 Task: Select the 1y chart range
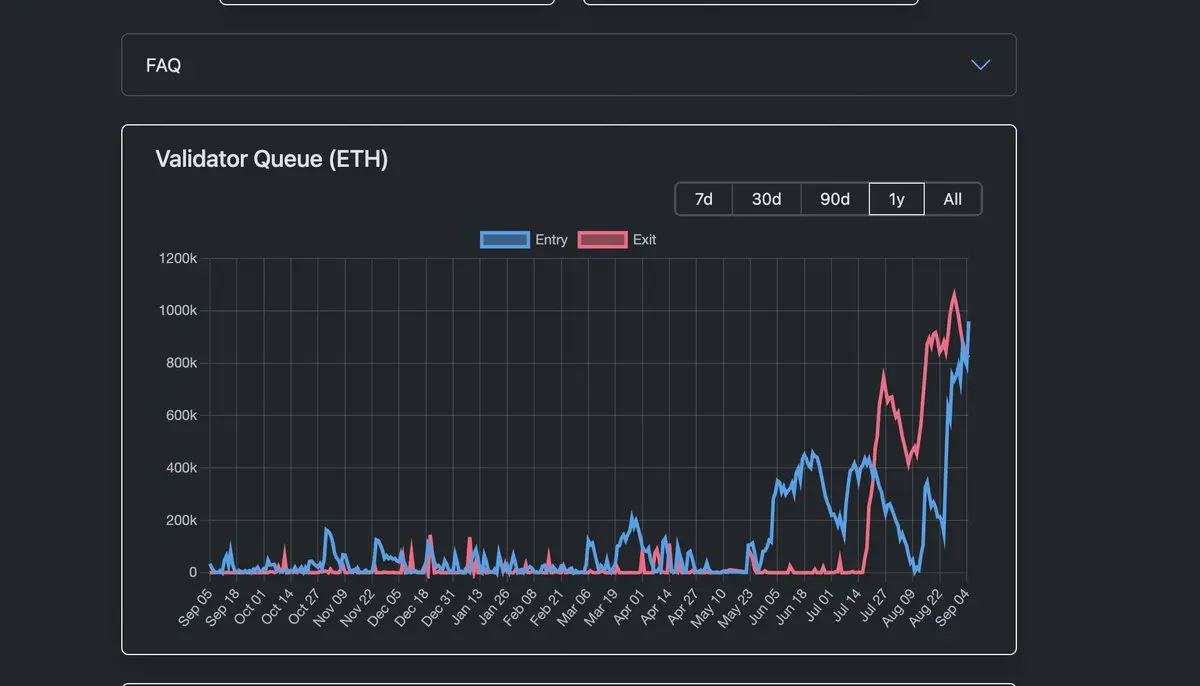897,199
